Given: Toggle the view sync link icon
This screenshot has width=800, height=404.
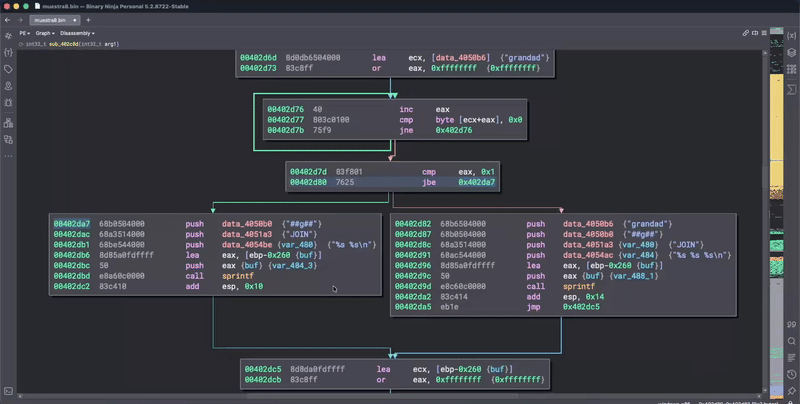Looking at the screenshot, I should 748,33.
